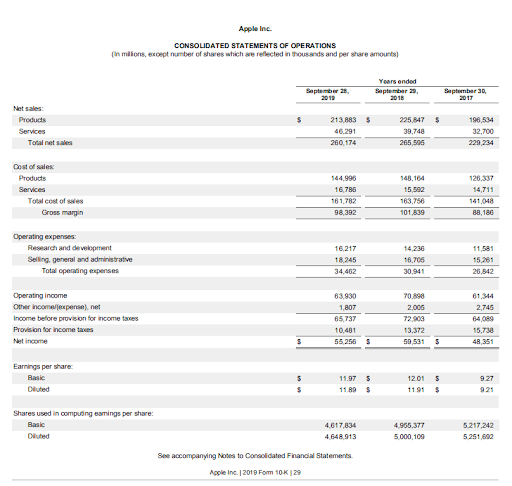Select the 'Other income/(expense), net' label

pos(57,307)
